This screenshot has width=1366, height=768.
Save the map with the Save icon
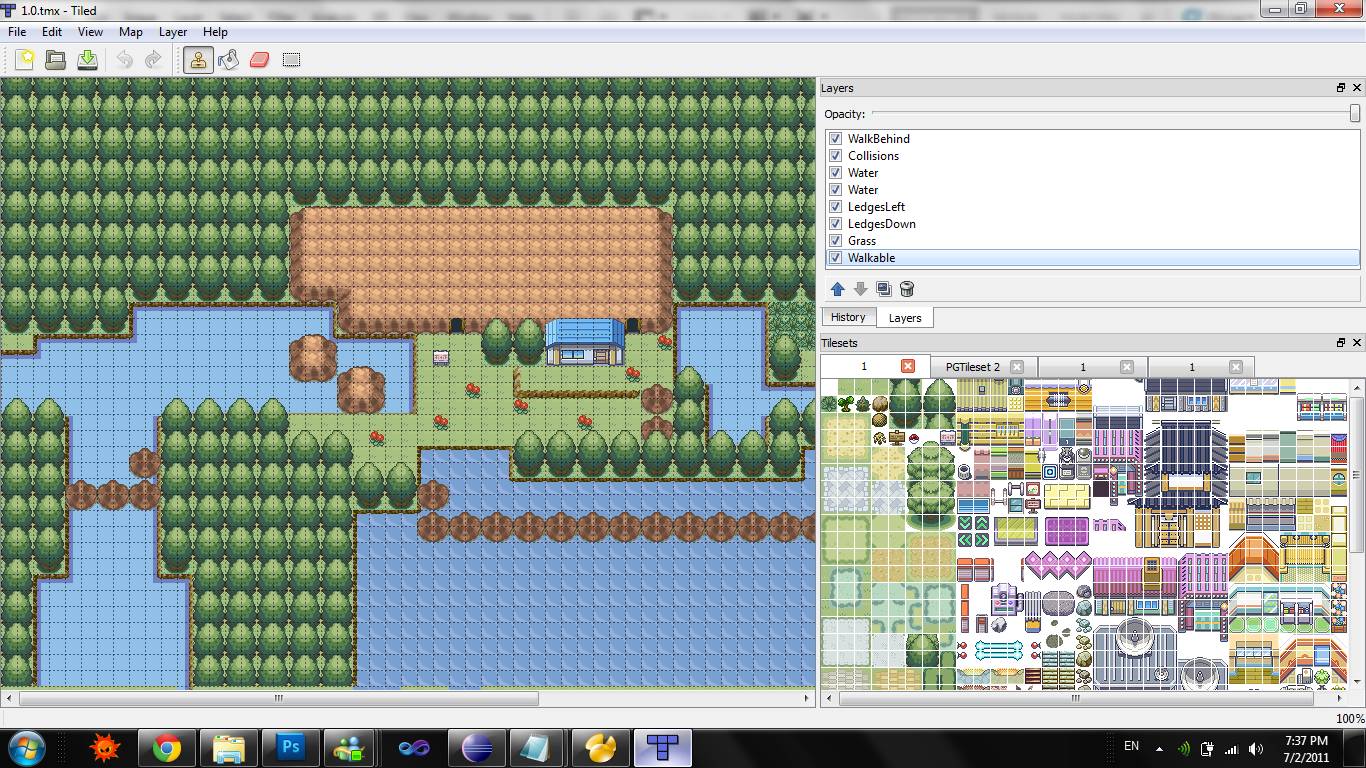(x=87, y=60)
